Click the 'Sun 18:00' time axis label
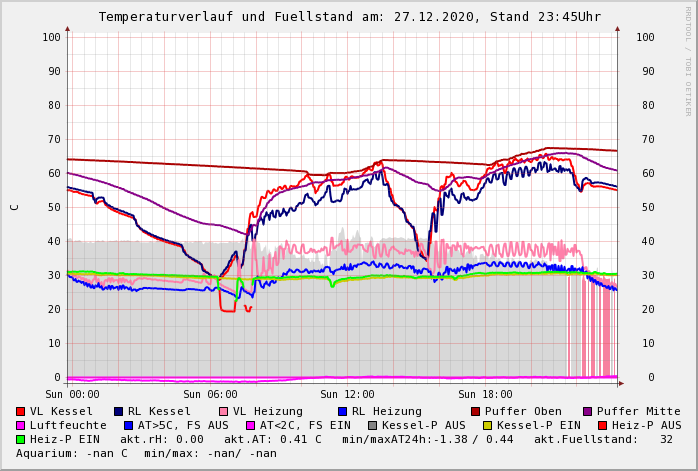698x471 pixels. pos(484,394)
